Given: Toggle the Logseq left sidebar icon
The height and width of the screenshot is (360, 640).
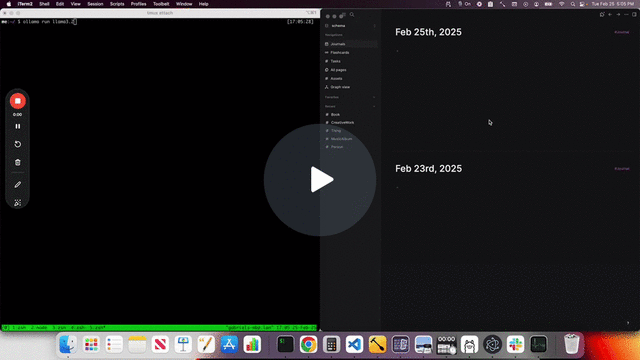Looking at the screenshot, I should click(x=343, y=15).
